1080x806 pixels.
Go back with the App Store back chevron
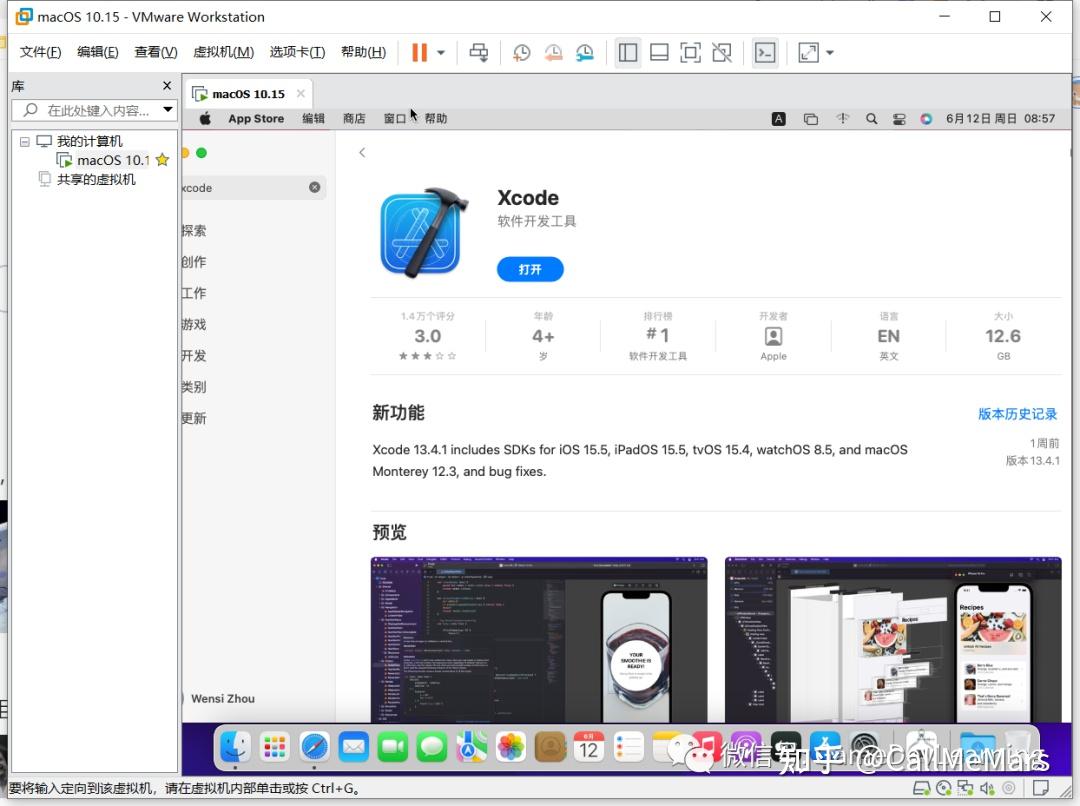click(362, 152)
